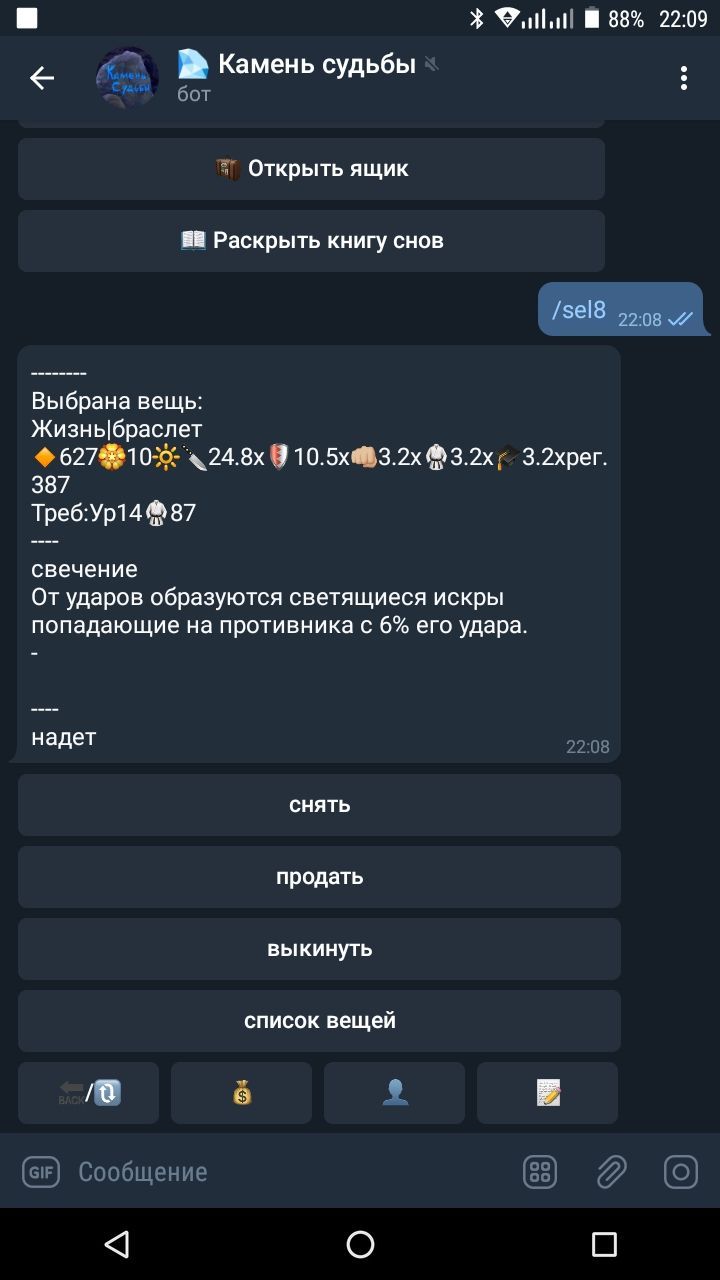Open the camera icon in message bar
This screenshot has height=1280, width=720.
click(681, 1172)
